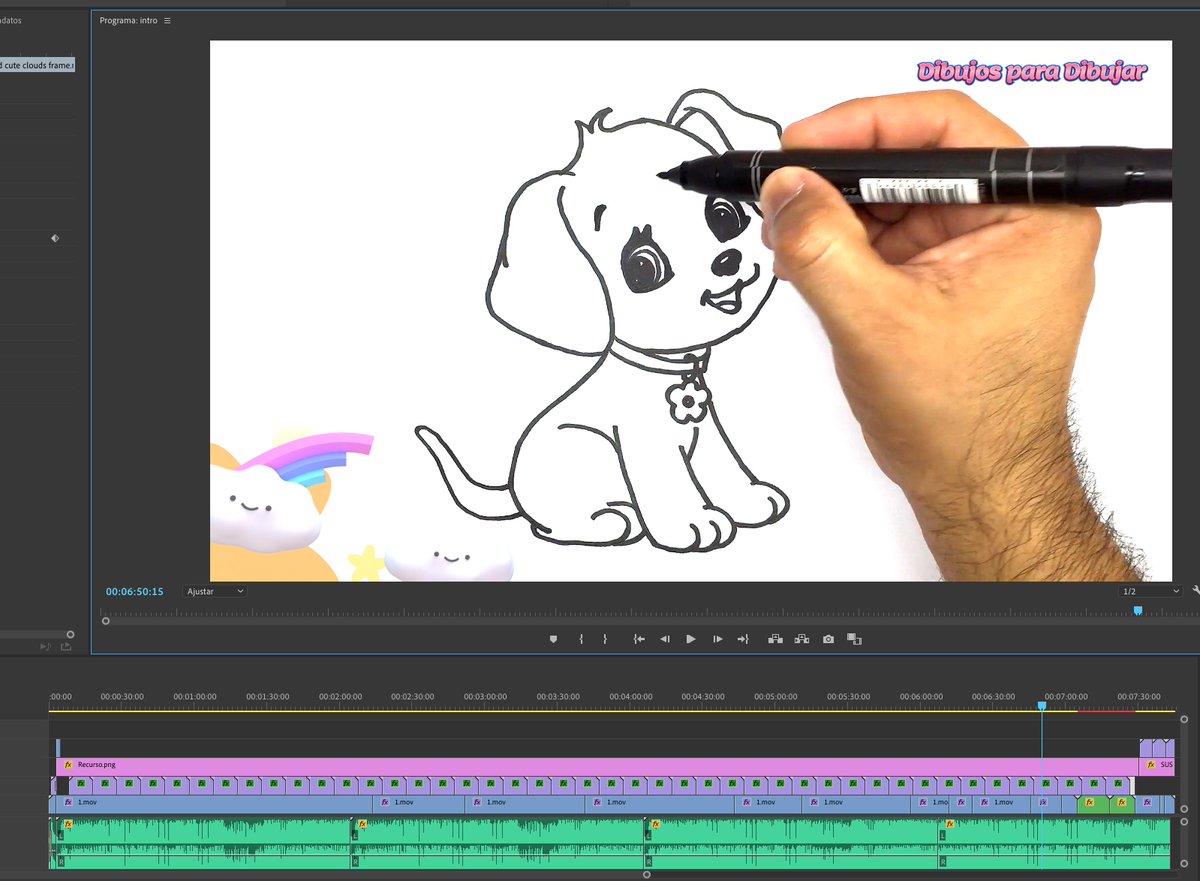Click the 00:06:50:15 timecode field
Viewport: 1200px width, 881px height.
tap(134, 592)
